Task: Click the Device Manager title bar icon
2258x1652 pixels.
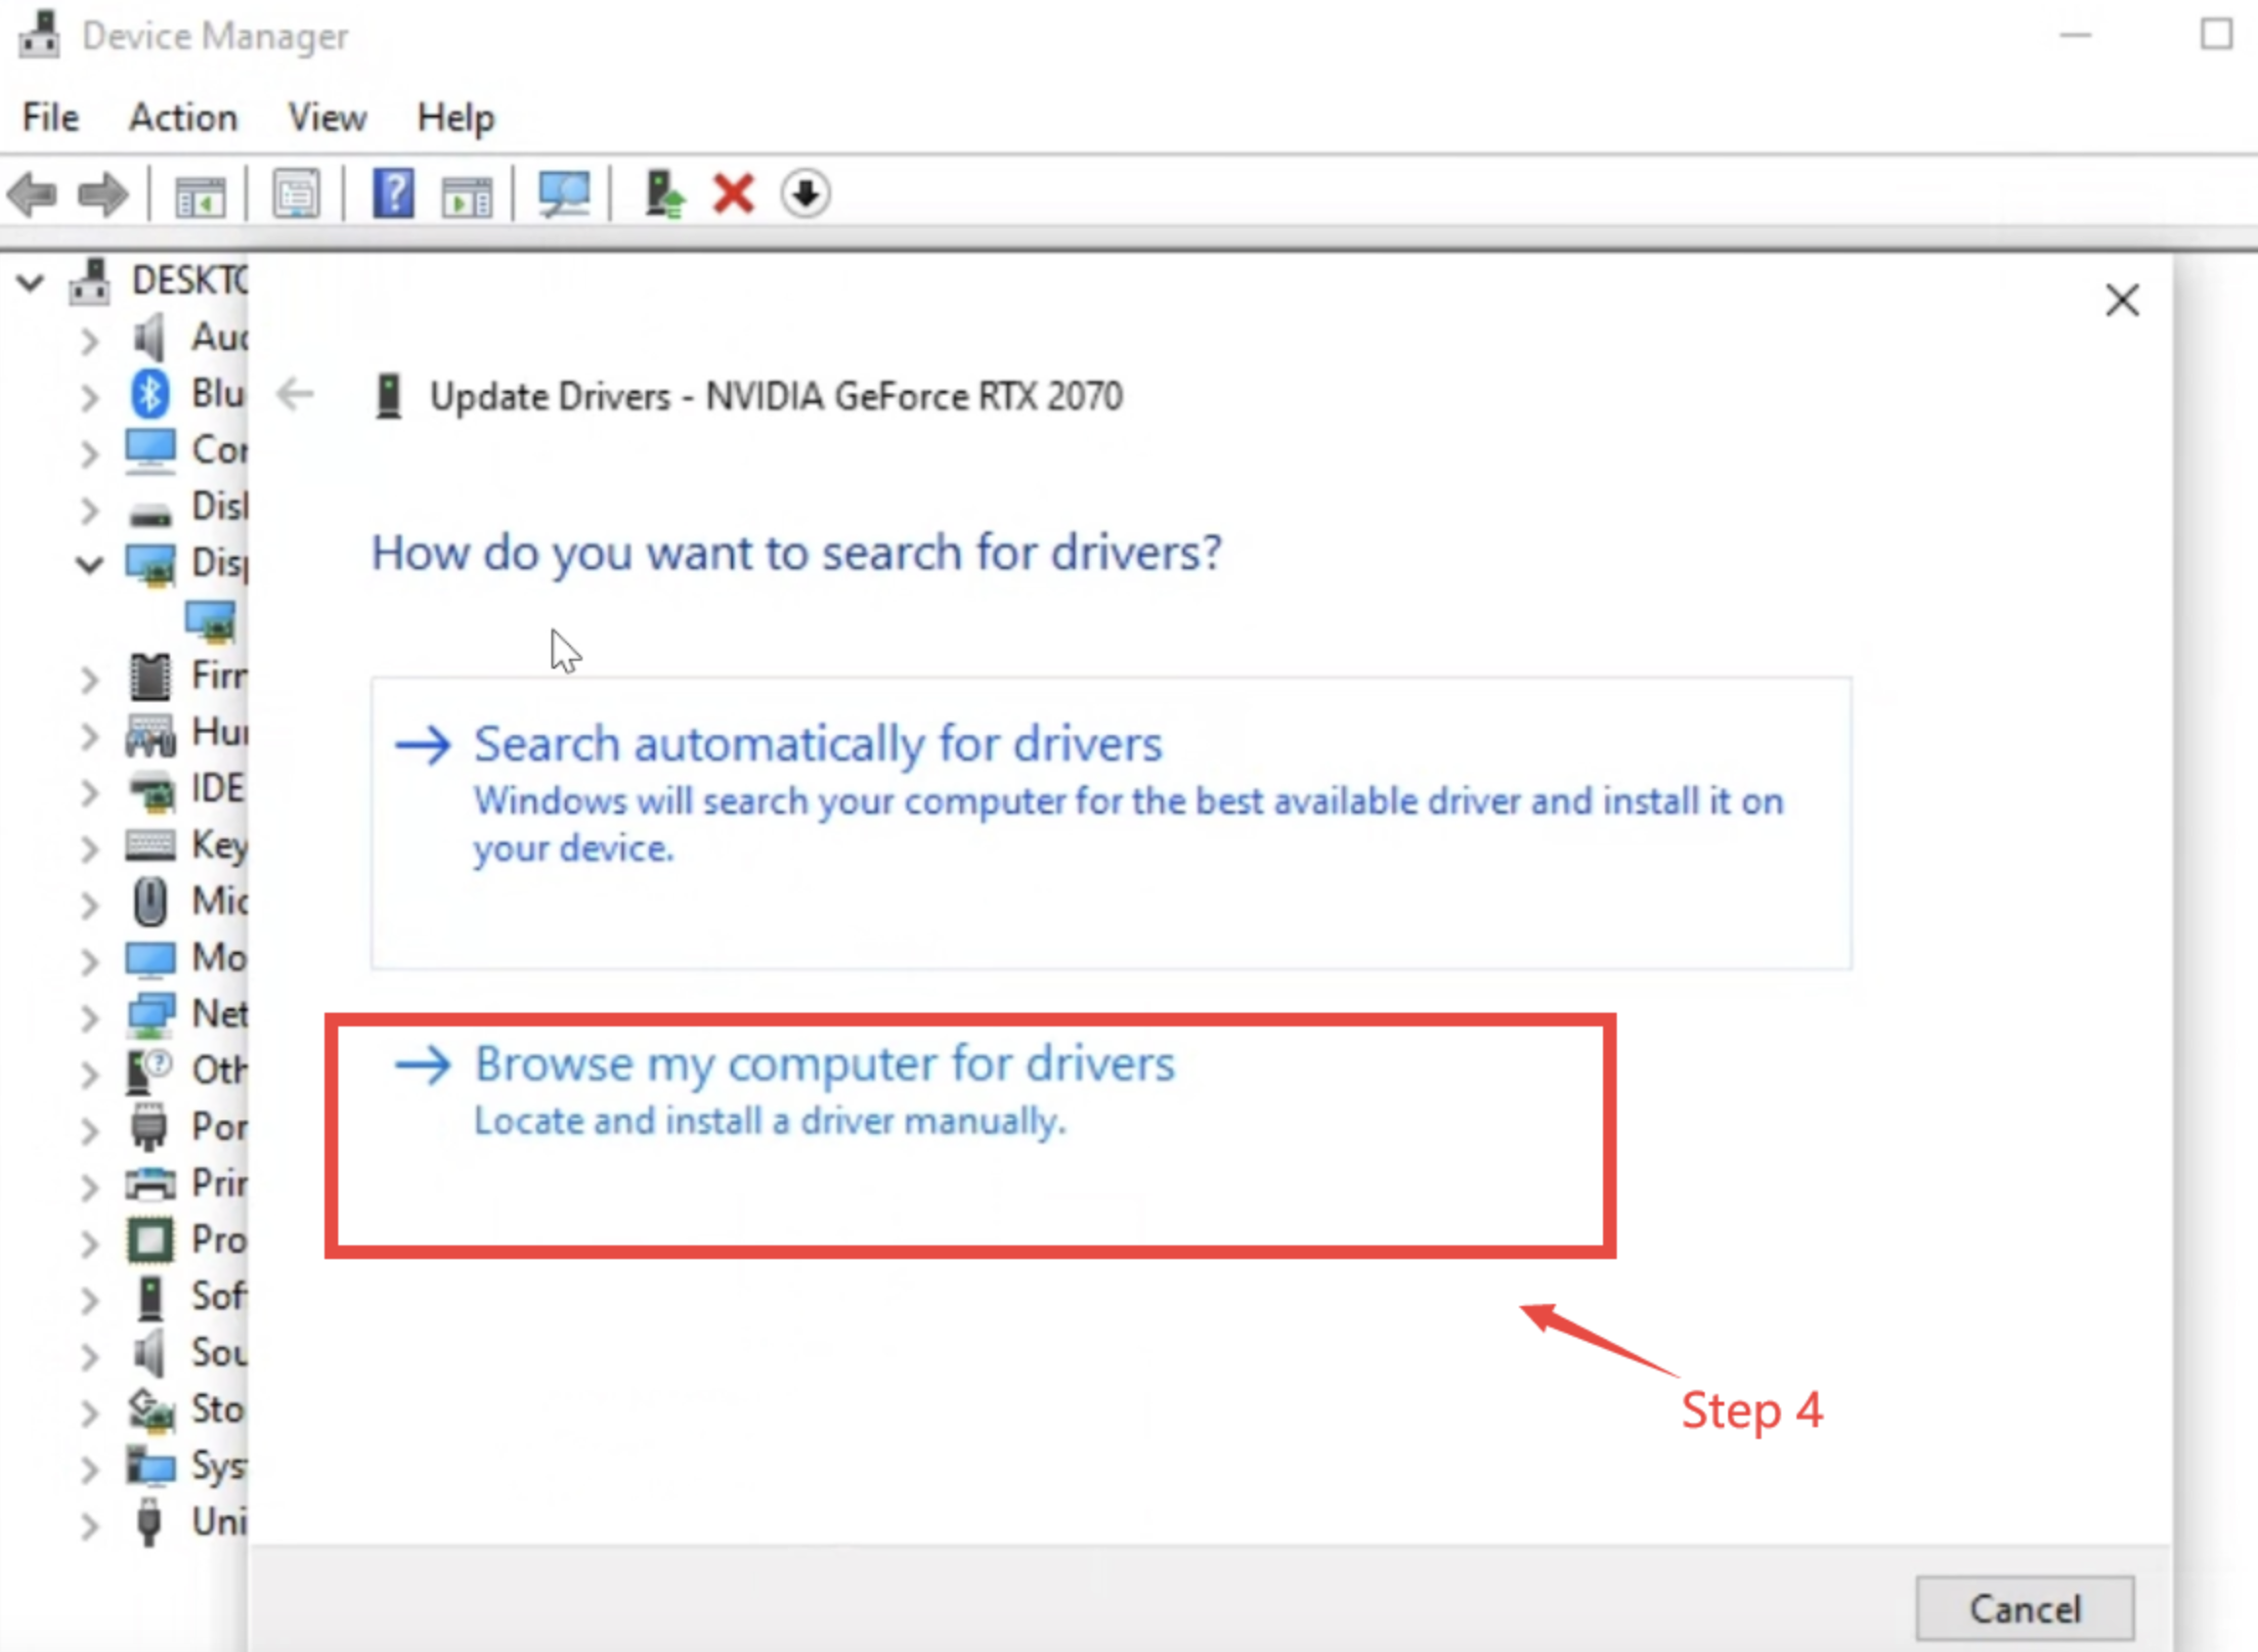Action: click(40, 35)
